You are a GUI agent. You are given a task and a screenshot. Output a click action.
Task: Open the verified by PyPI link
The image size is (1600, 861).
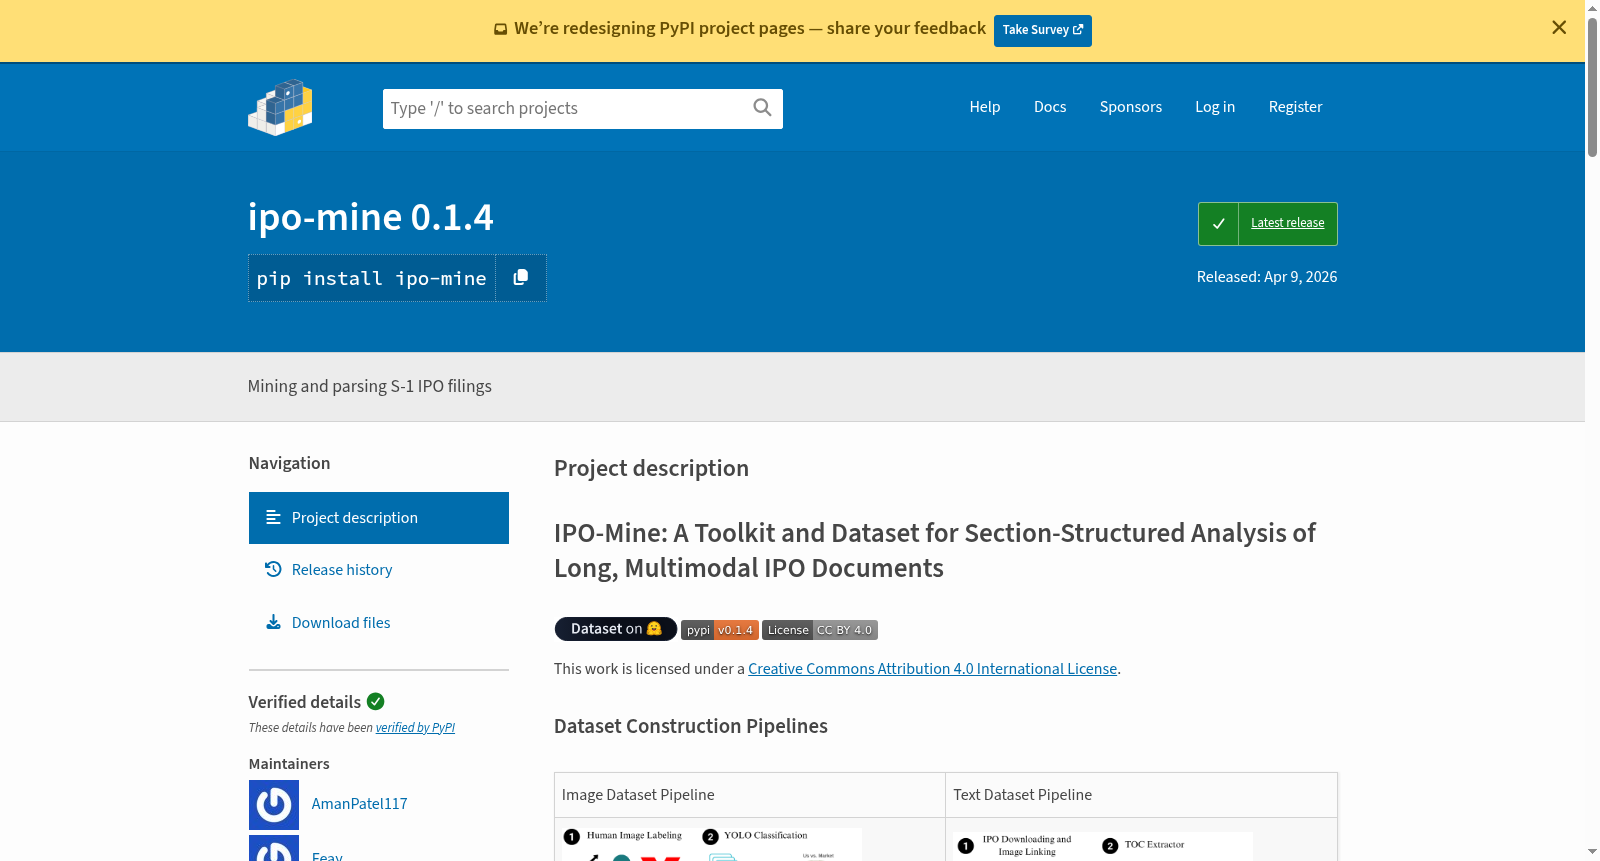[415, 728]
